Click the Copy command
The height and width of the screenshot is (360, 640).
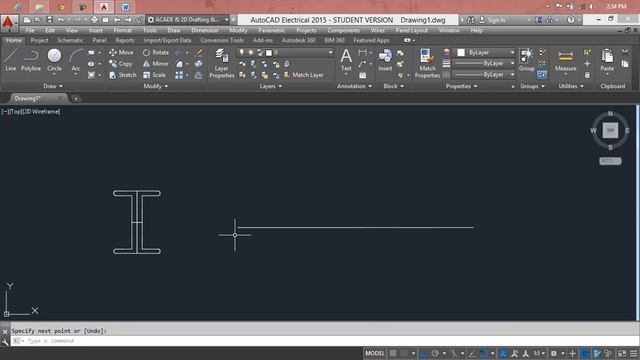(121, 64)
